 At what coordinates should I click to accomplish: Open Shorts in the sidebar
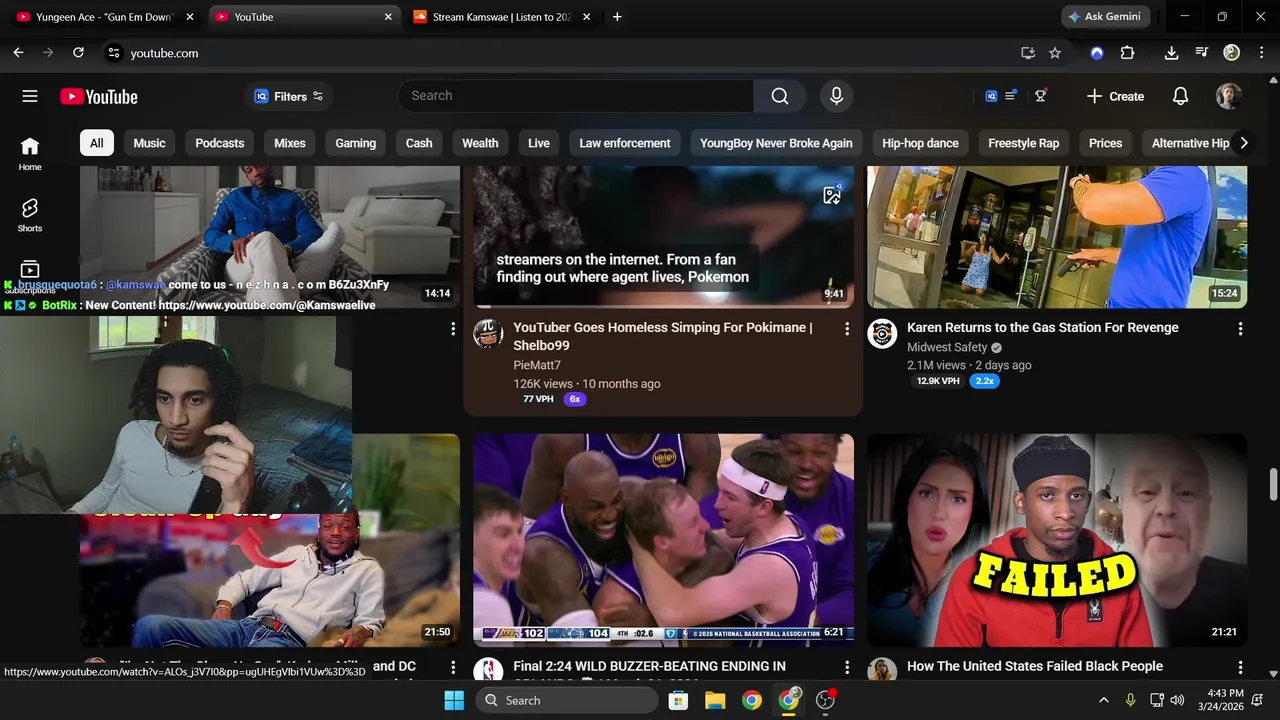(x=30, y=214)
